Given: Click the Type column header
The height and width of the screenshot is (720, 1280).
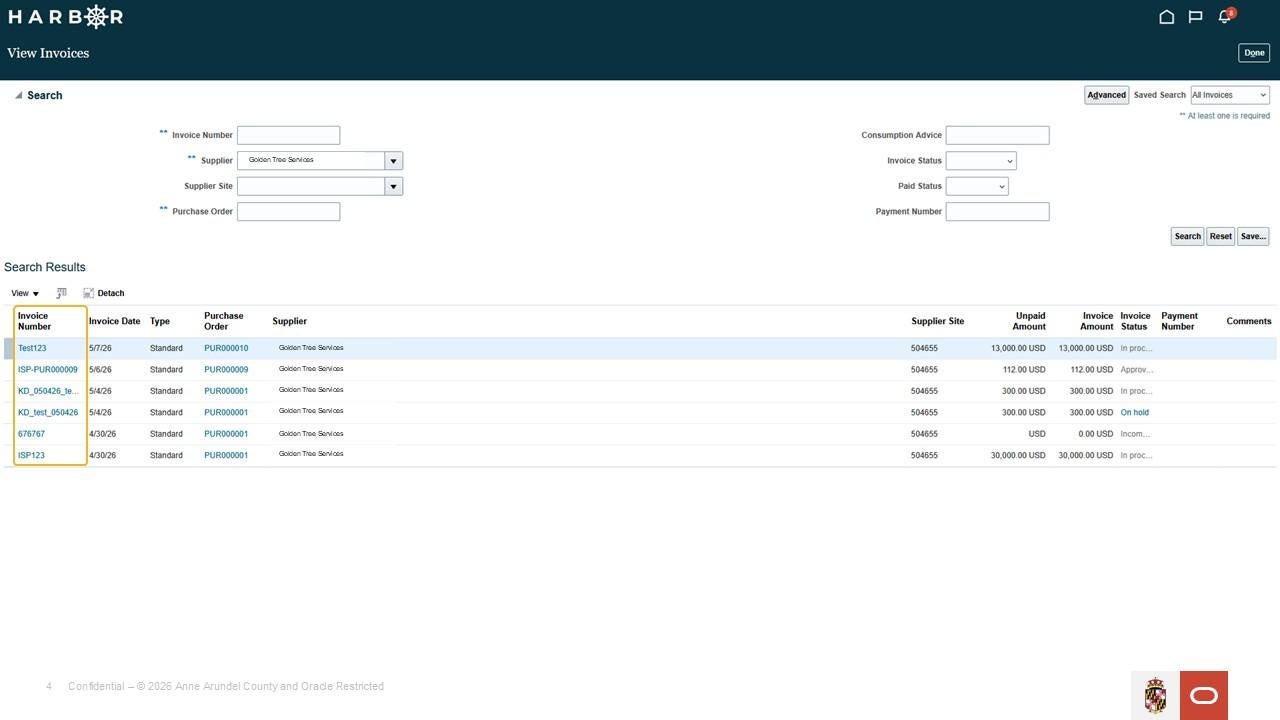Looking at the screenshot, I should pos(160,321).
